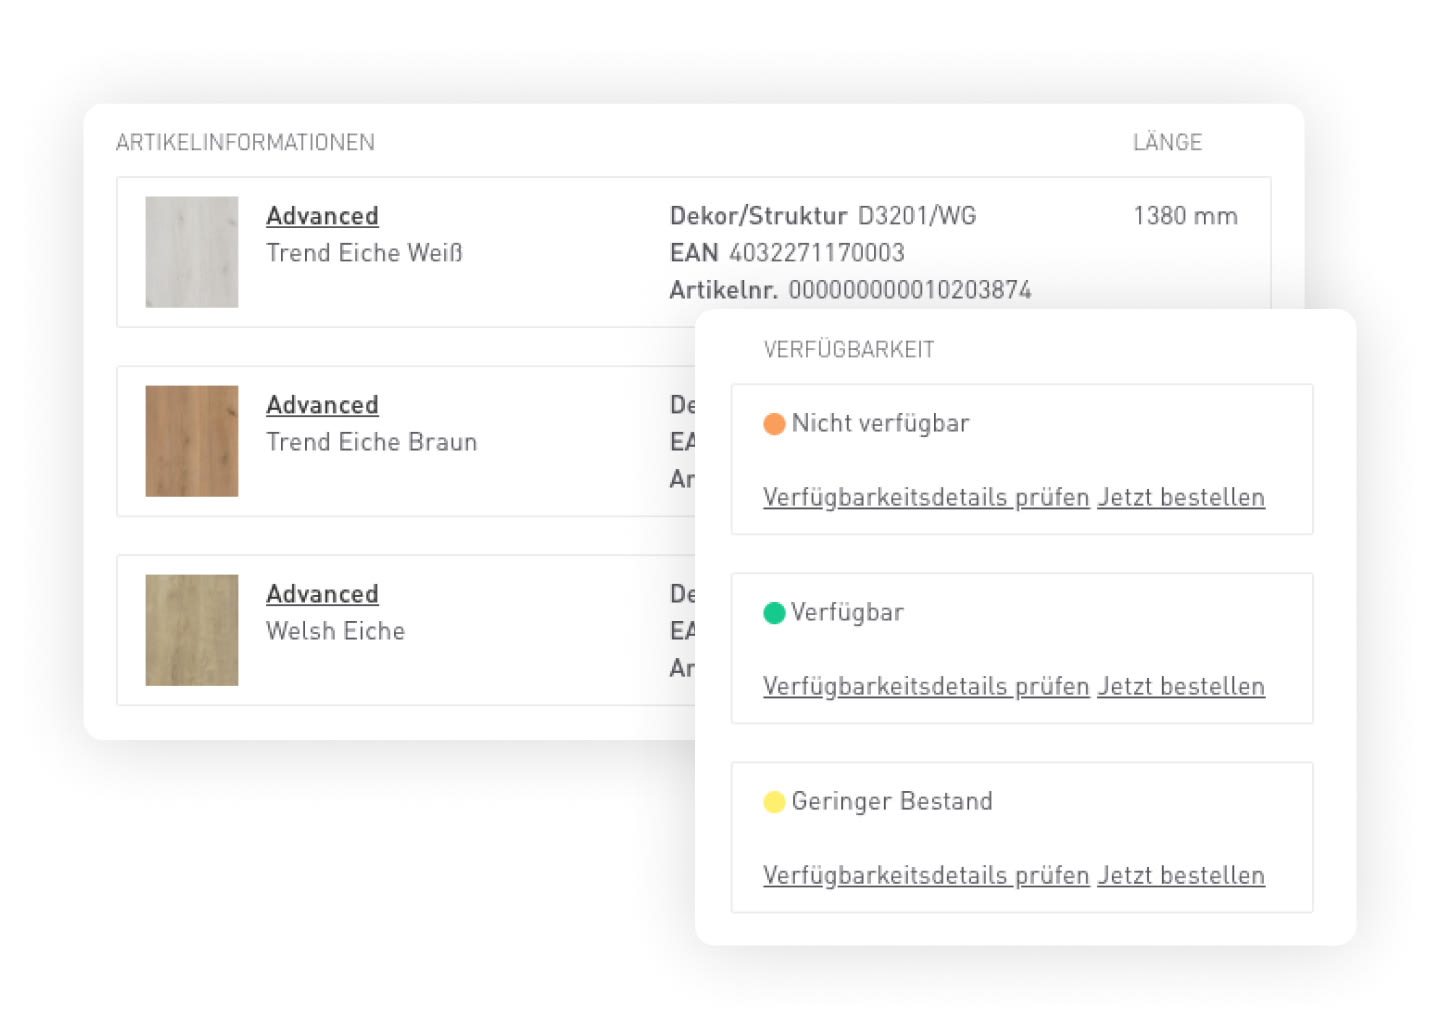Click 'Jetzt bestellen' in the 'Nicht verfügbar' card
Viewport: 1440px width, 1032px height.
point(1181,497)
